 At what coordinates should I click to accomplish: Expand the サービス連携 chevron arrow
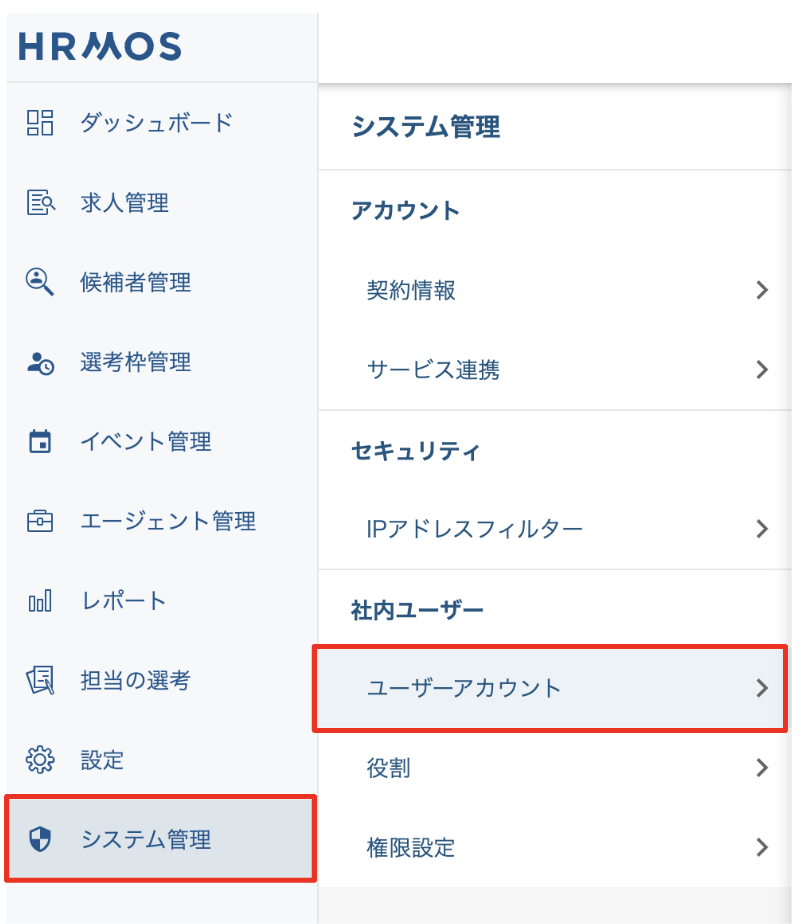762,370
